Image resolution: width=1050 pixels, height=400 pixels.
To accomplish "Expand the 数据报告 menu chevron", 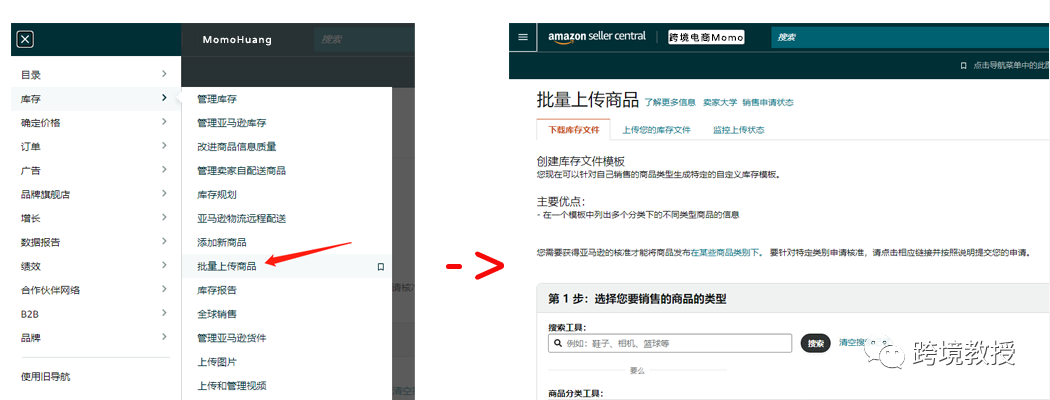I will 164,241.
